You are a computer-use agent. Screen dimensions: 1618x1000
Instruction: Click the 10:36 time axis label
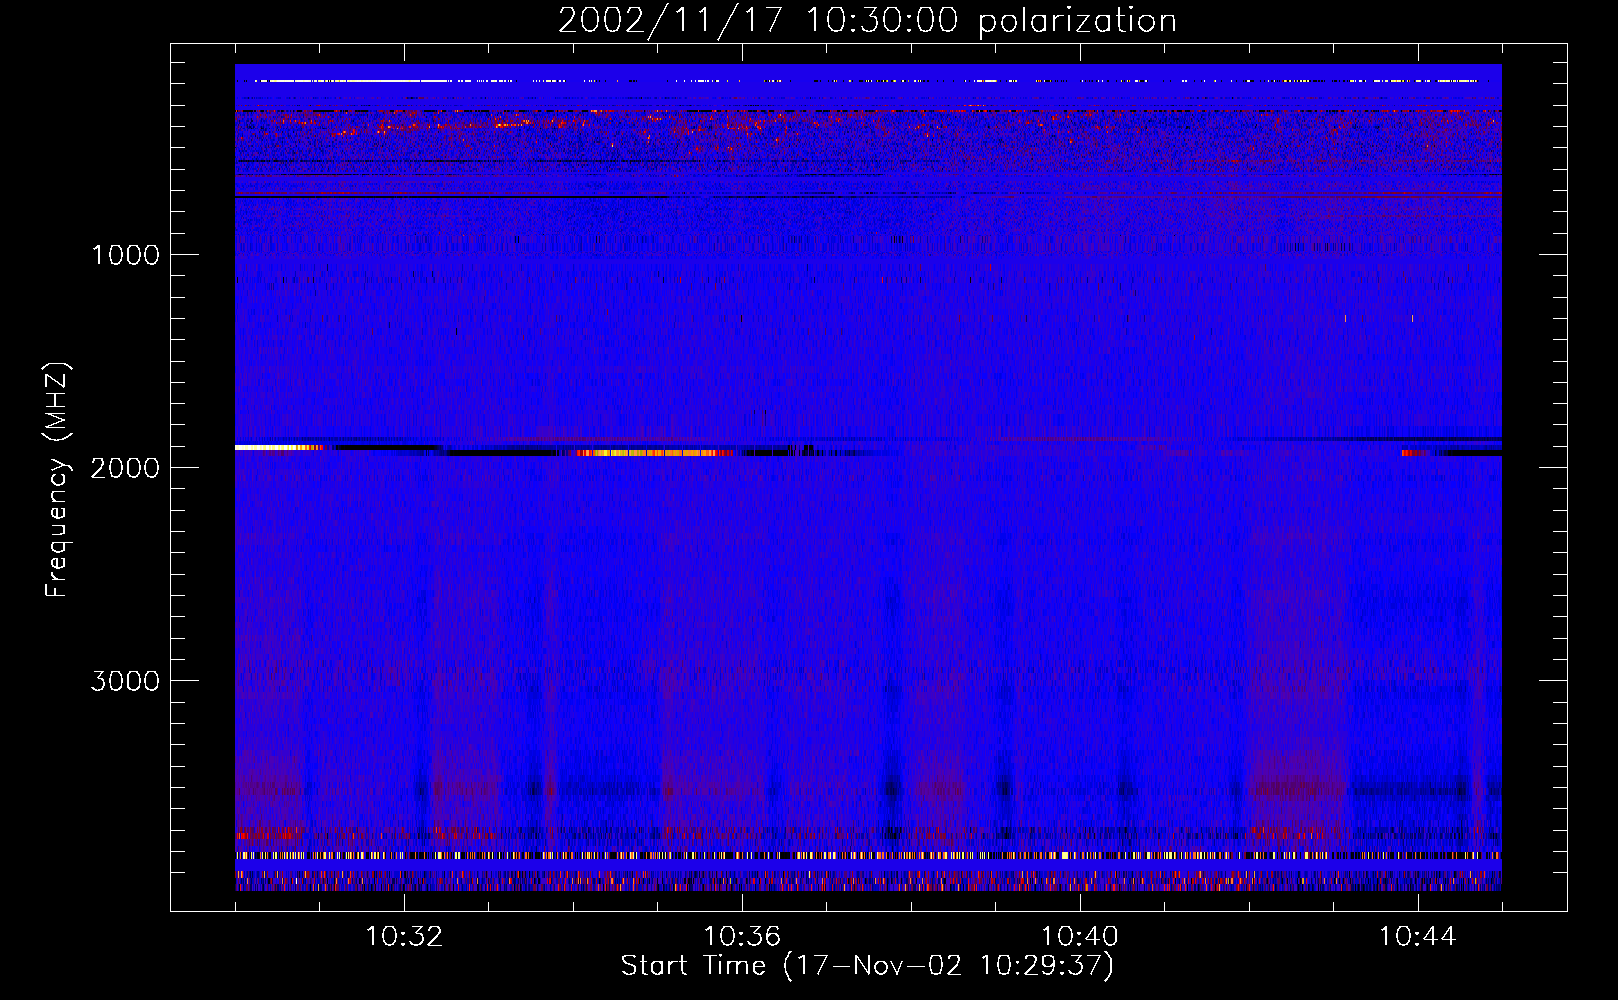click(x=741, y=937)
